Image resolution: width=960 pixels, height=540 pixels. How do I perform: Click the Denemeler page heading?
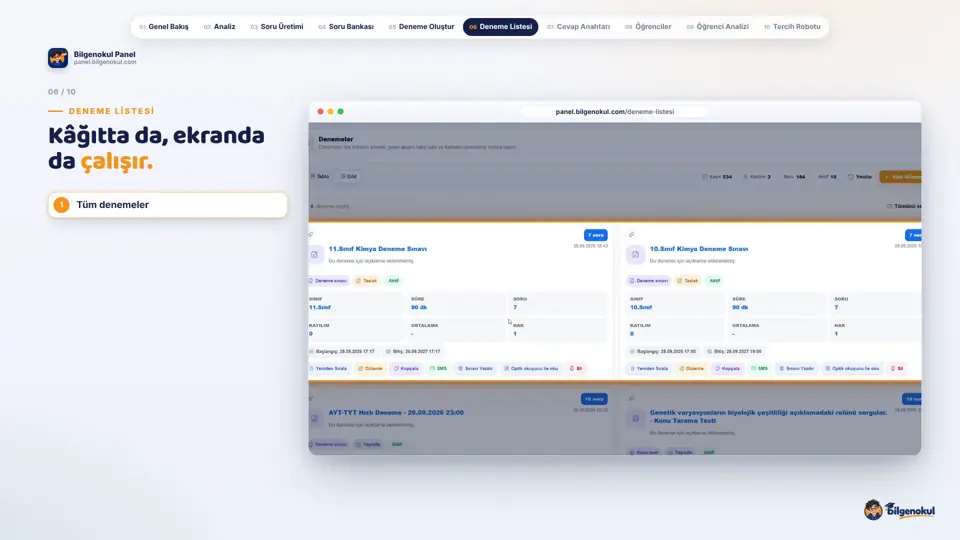tap(336, 139)
